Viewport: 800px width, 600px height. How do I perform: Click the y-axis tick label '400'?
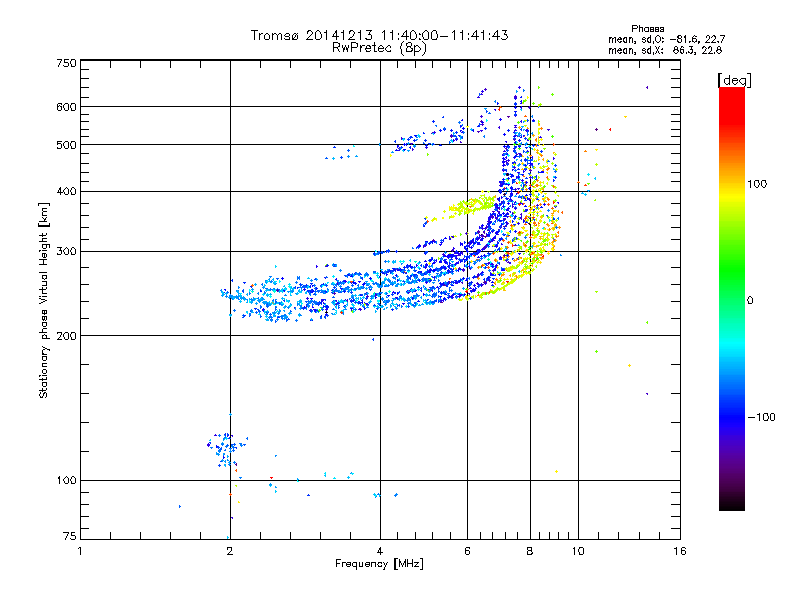pos(66,192)
